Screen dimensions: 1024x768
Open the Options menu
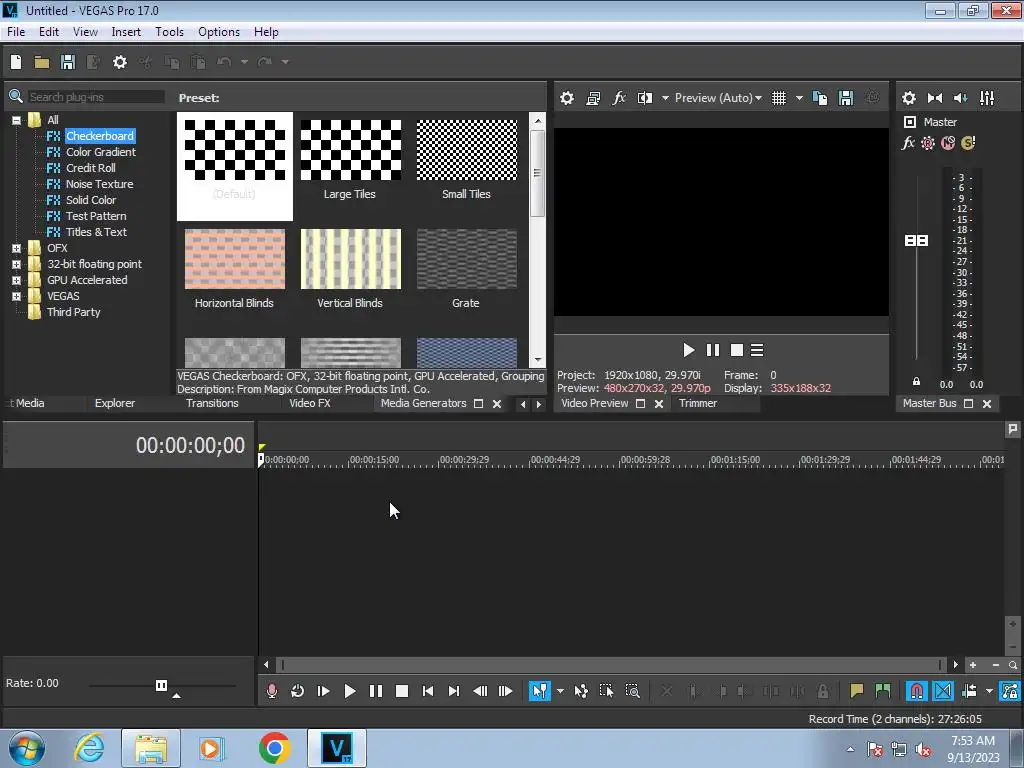(219, 32)
